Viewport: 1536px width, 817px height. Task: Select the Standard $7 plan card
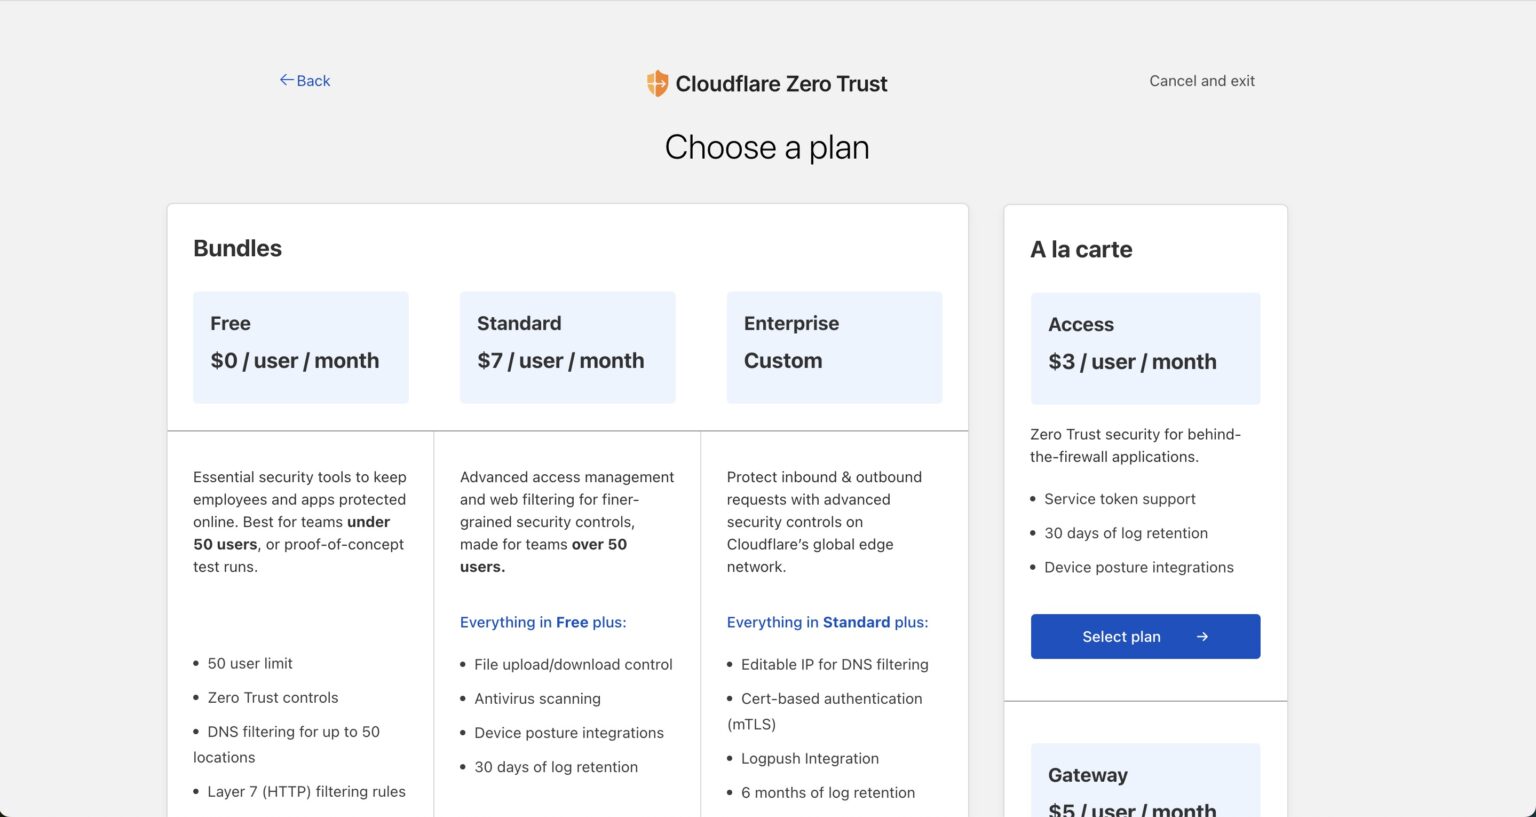pyautogui.click(x=567, y=346)
